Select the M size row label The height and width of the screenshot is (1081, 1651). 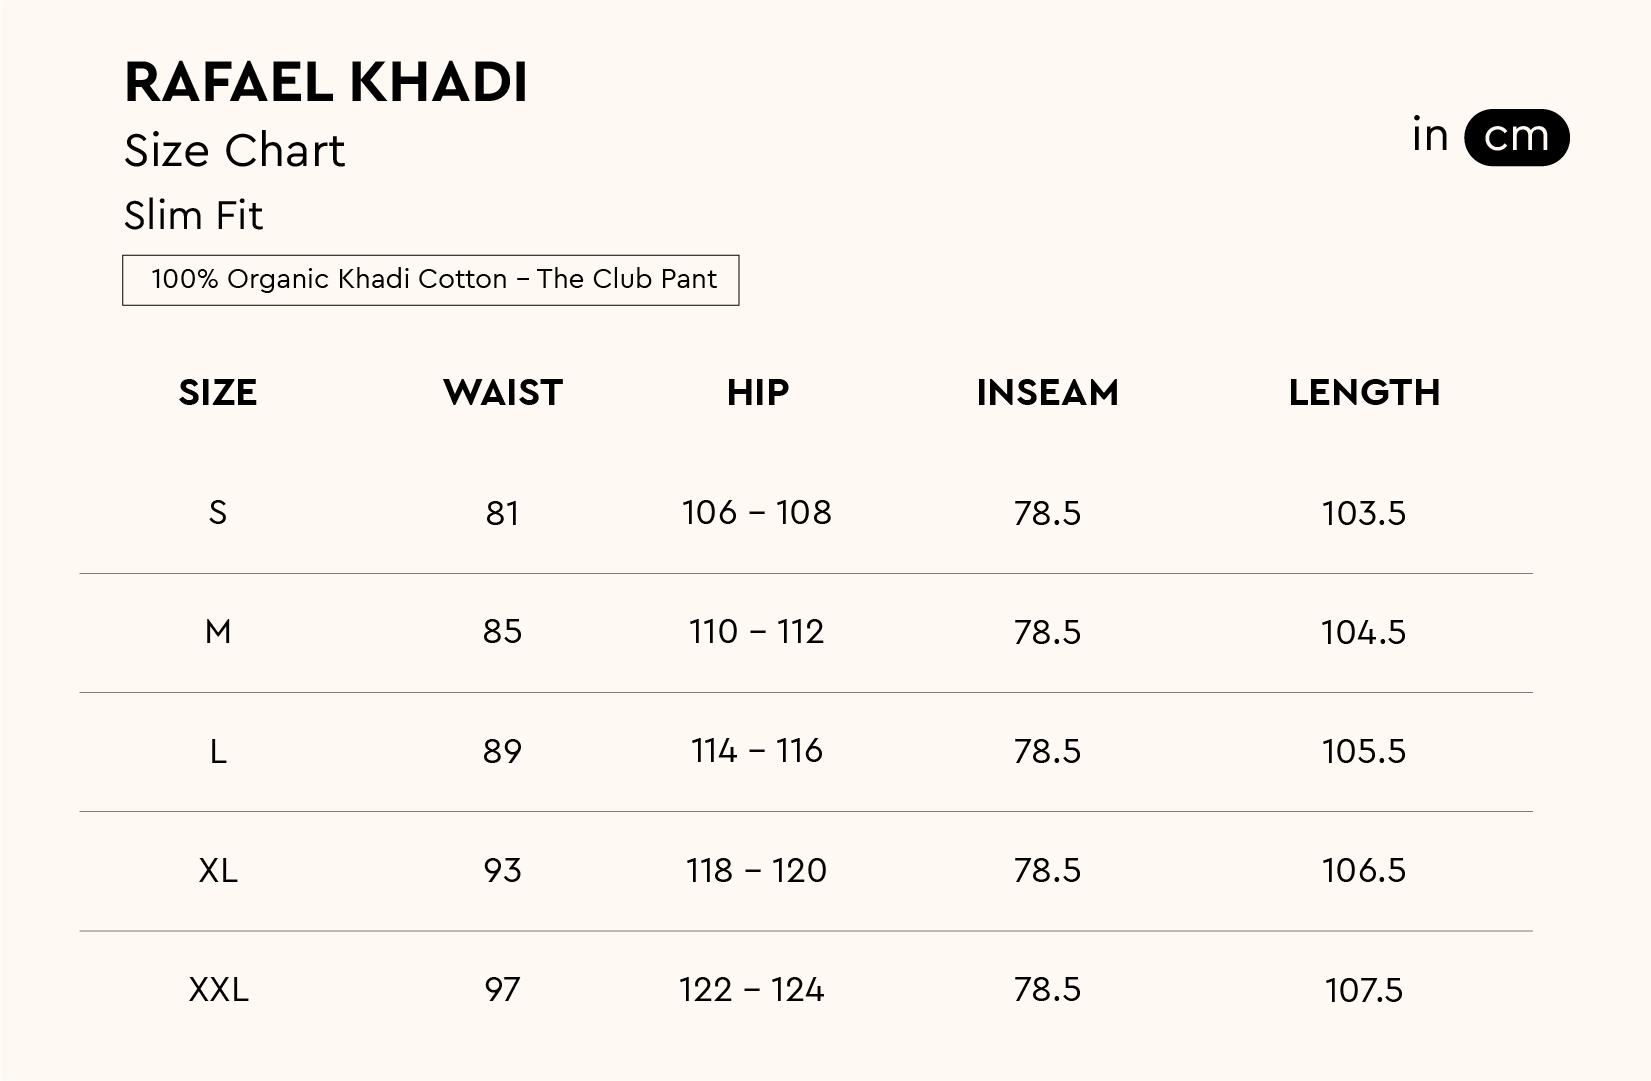coord(218,632)
